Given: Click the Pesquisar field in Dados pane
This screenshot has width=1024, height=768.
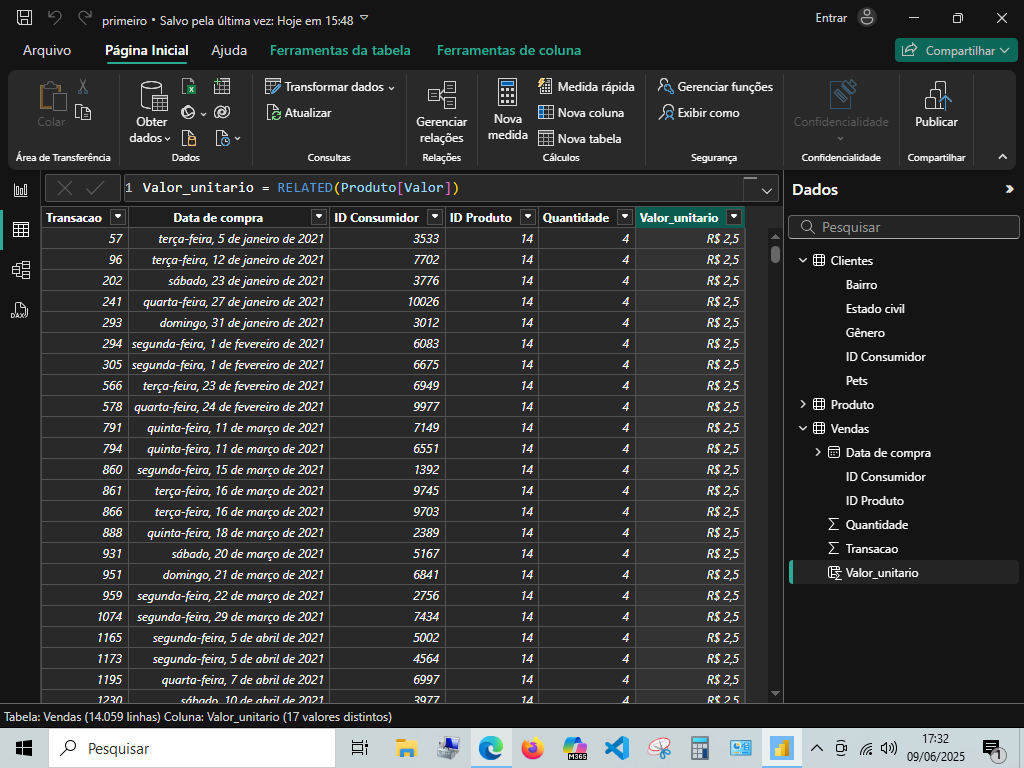Looking at the screenshot, I should [x=904, y=227].
